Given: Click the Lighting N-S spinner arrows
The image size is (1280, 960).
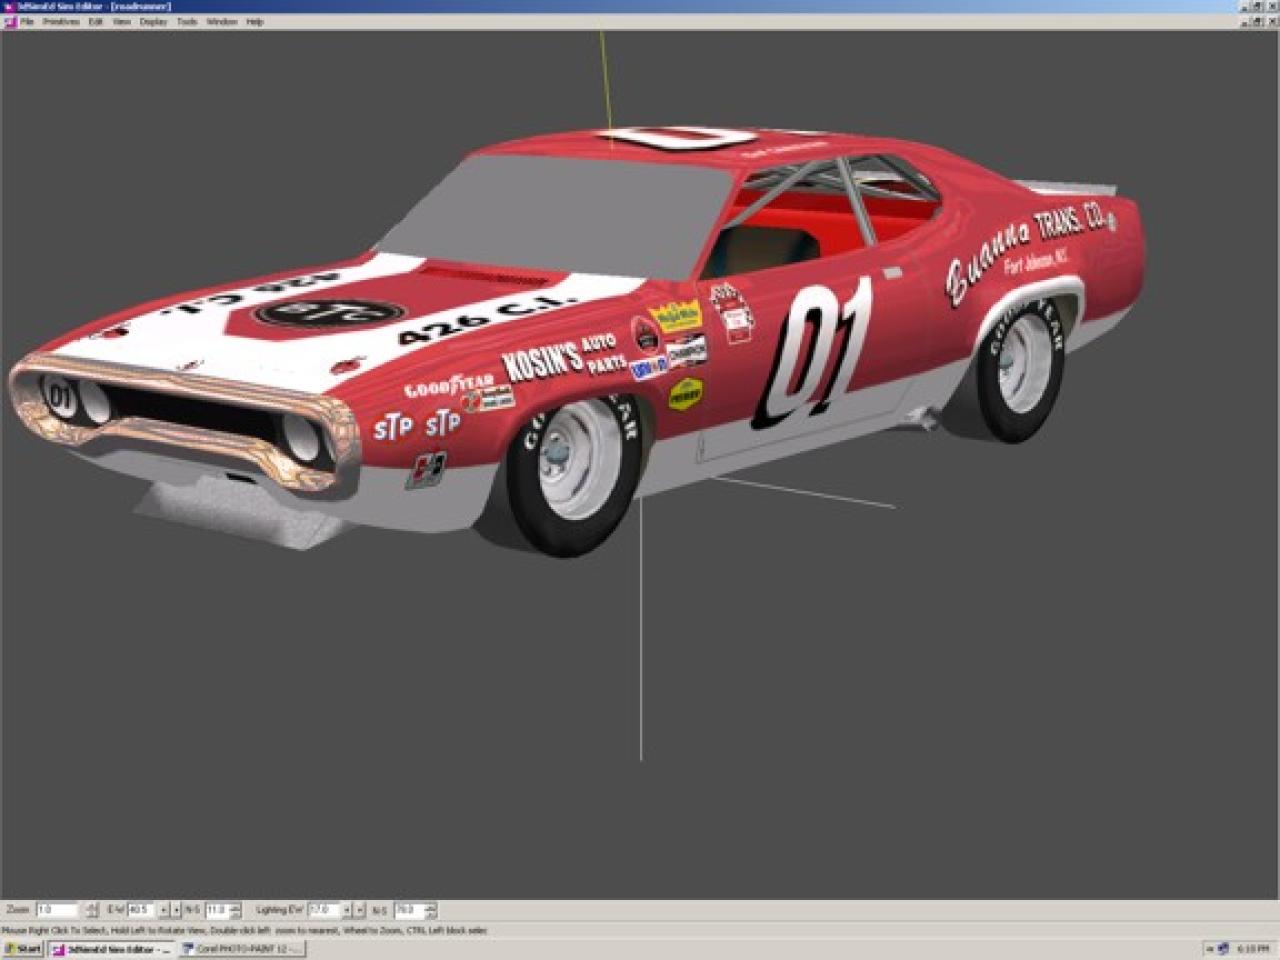Looking at the screenshot, I should tap(431, 910).
